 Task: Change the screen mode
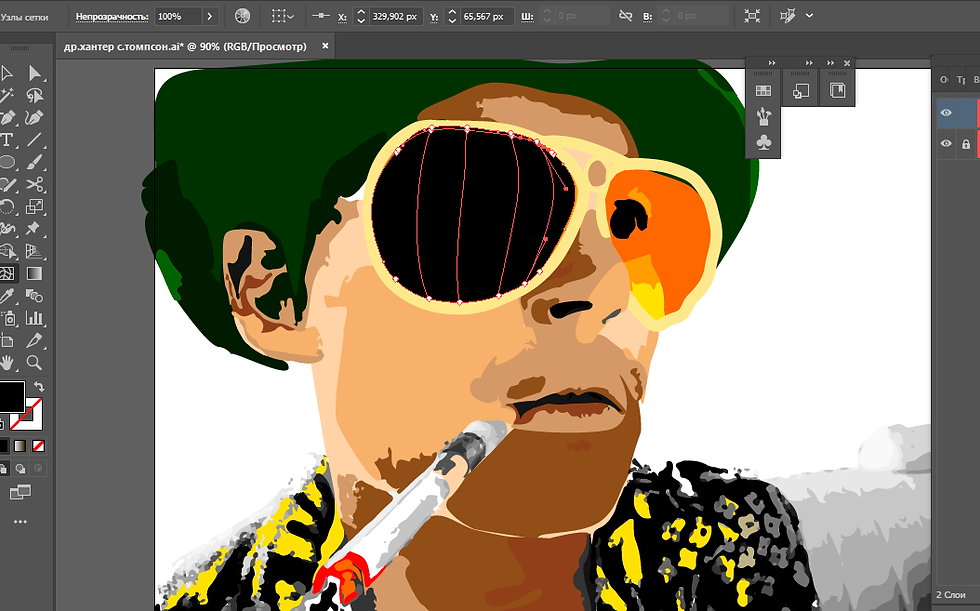[x=20, y=493]
